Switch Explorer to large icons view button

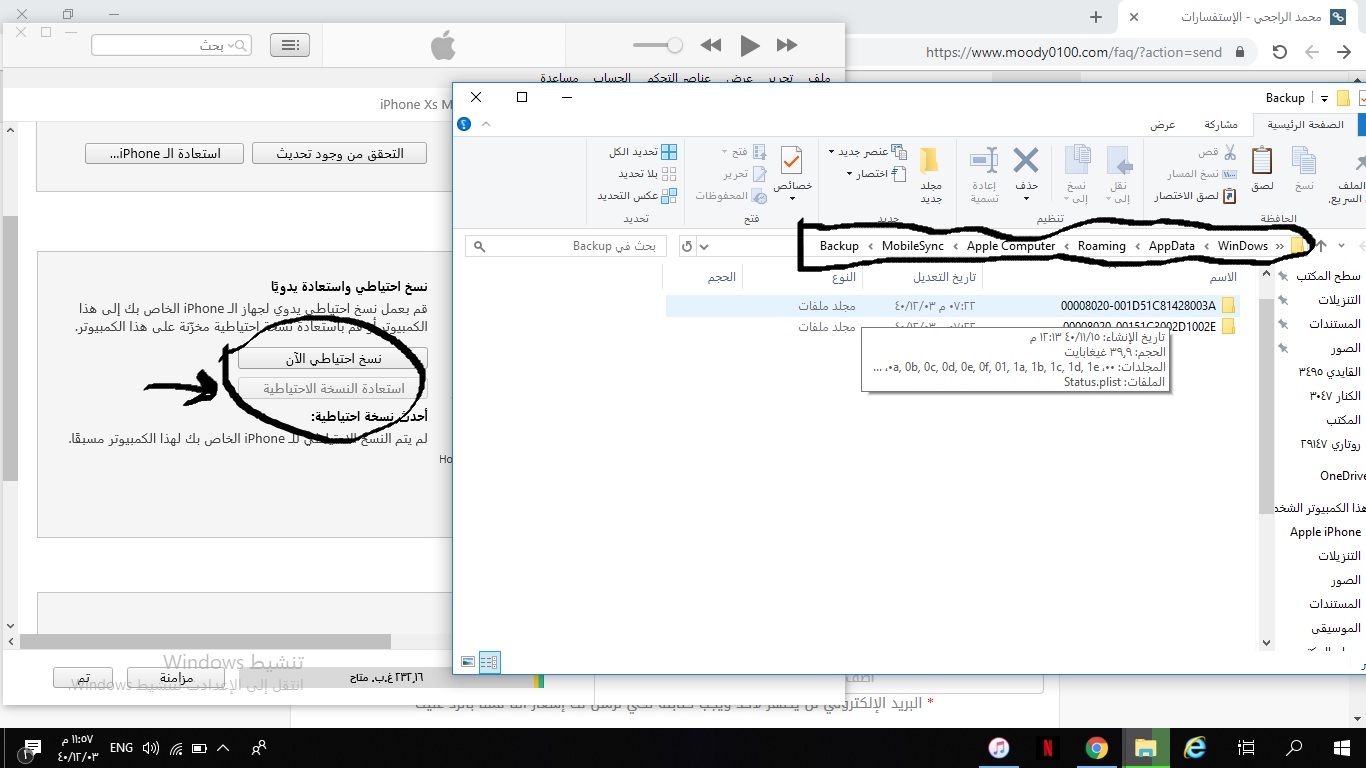(469, 661)
